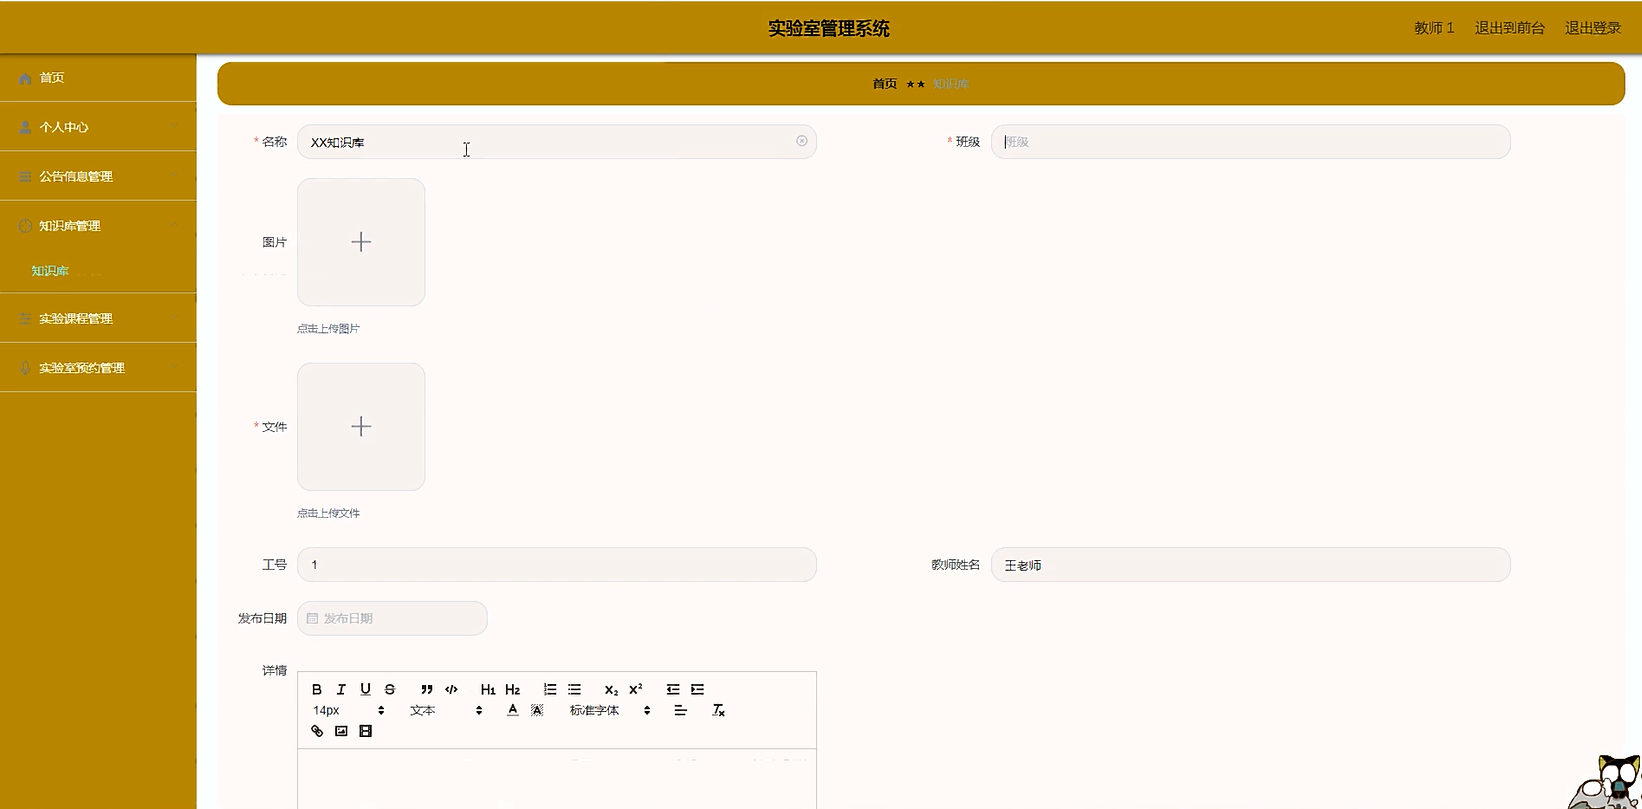This screenshot has width=1642, height=809.
Task: Toggle italic formatting in the editor
Action: 341,689
